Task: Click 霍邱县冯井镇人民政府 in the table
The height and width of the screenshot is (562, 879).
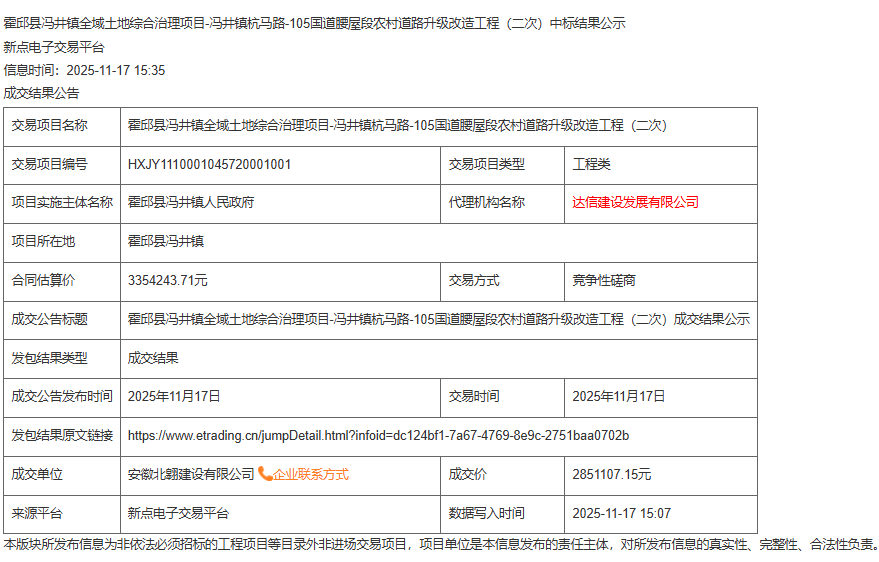Action: pos(191,202)
